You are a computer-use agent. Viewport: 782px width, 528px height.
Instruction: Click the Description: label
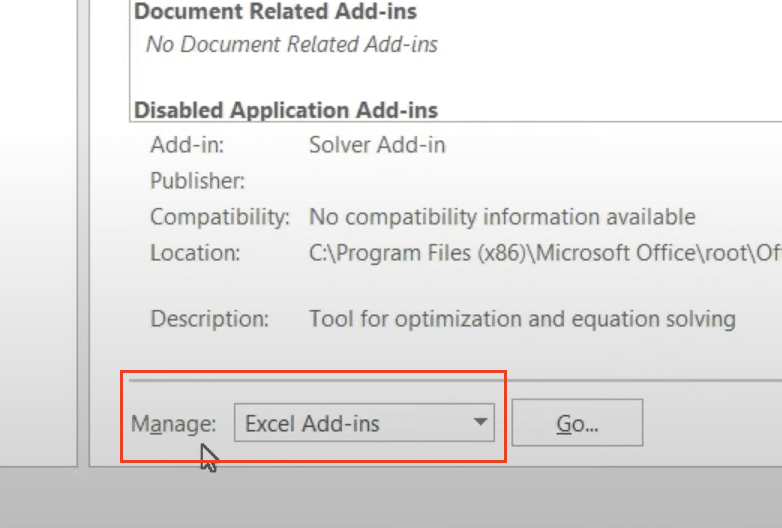[209, 319]
